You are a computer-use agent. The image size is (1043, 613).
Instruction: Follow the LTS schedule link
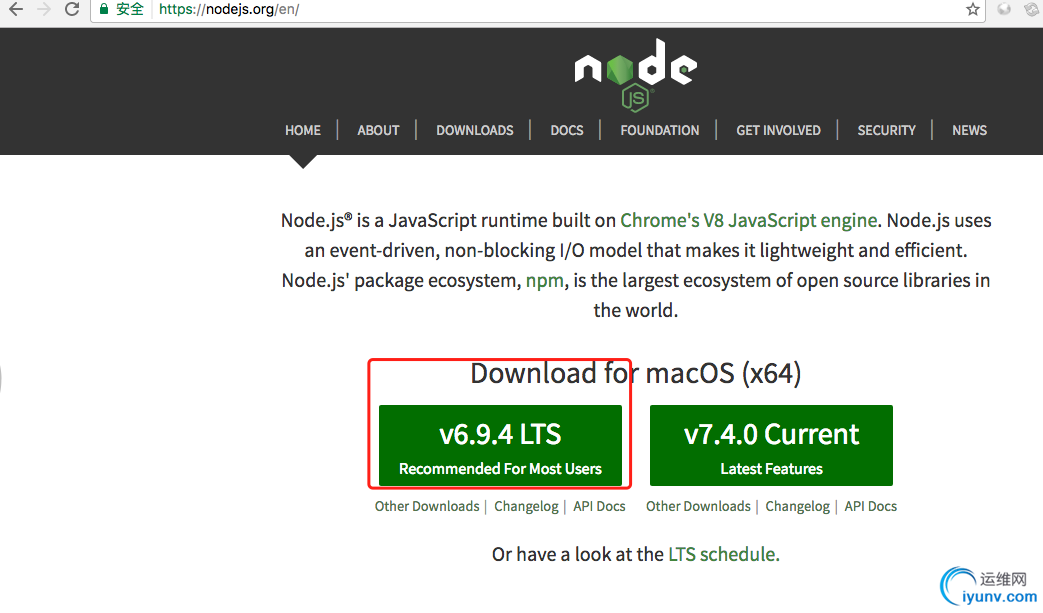coord(722,554)
